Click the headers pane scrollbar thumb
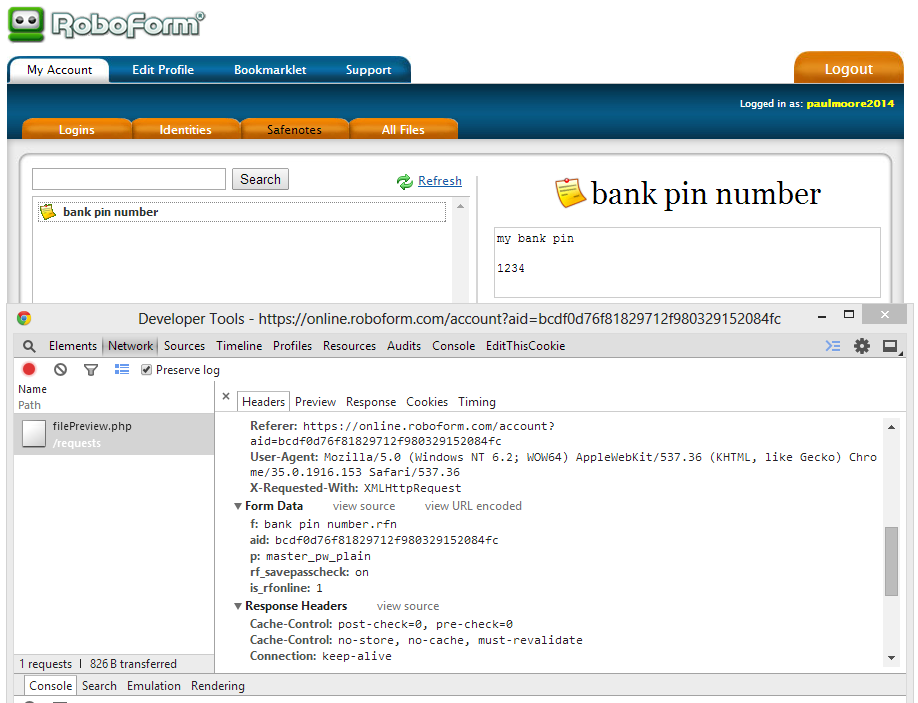This screenshot has height=703, width=918. 891,561
